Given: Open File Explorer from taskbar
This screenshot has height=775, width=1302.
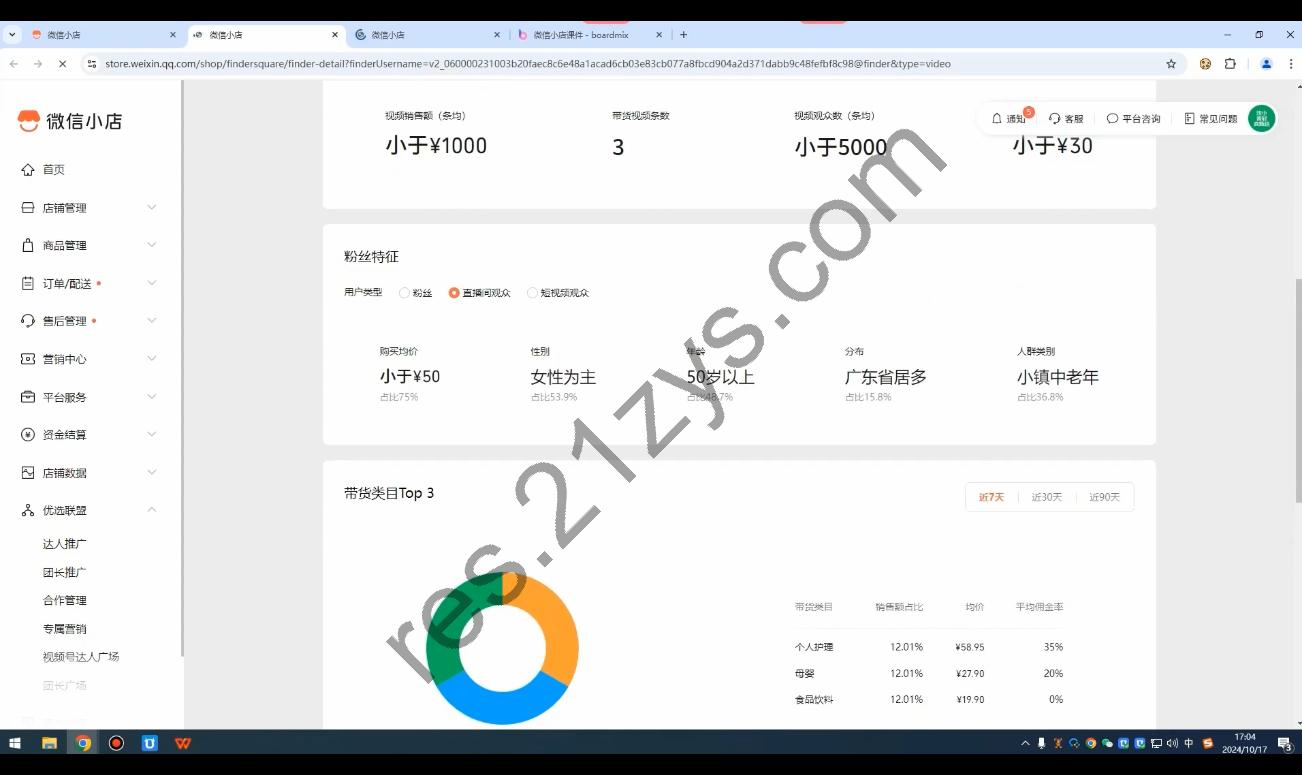Looking at the screenshot, I should pyautogui.click(x=49, y=743).
